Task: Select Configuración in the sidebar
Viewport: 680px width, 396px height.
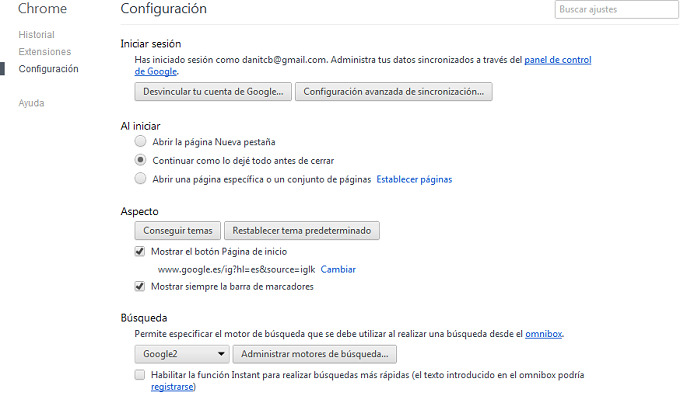Action: pyautogui.click(x=49, y=69)
